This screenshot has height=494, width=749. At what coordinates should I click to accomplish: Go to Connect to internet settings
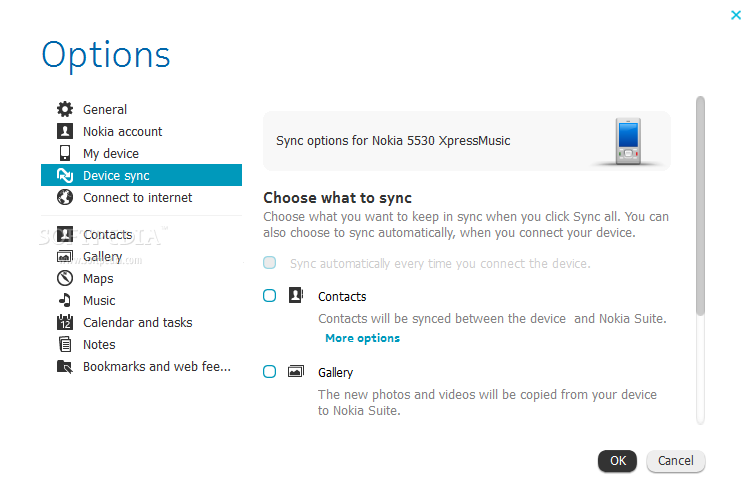click(x=141, y=197)
